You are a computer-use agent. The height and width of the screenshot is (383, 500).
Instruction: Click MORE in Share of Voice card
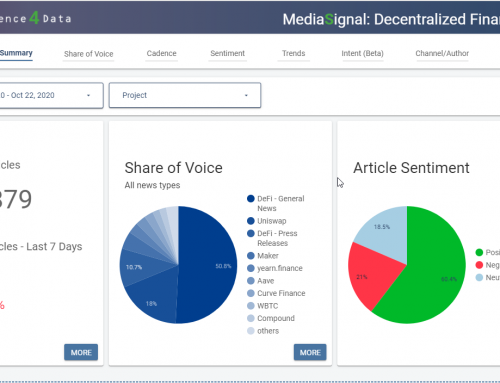(310, 352)
